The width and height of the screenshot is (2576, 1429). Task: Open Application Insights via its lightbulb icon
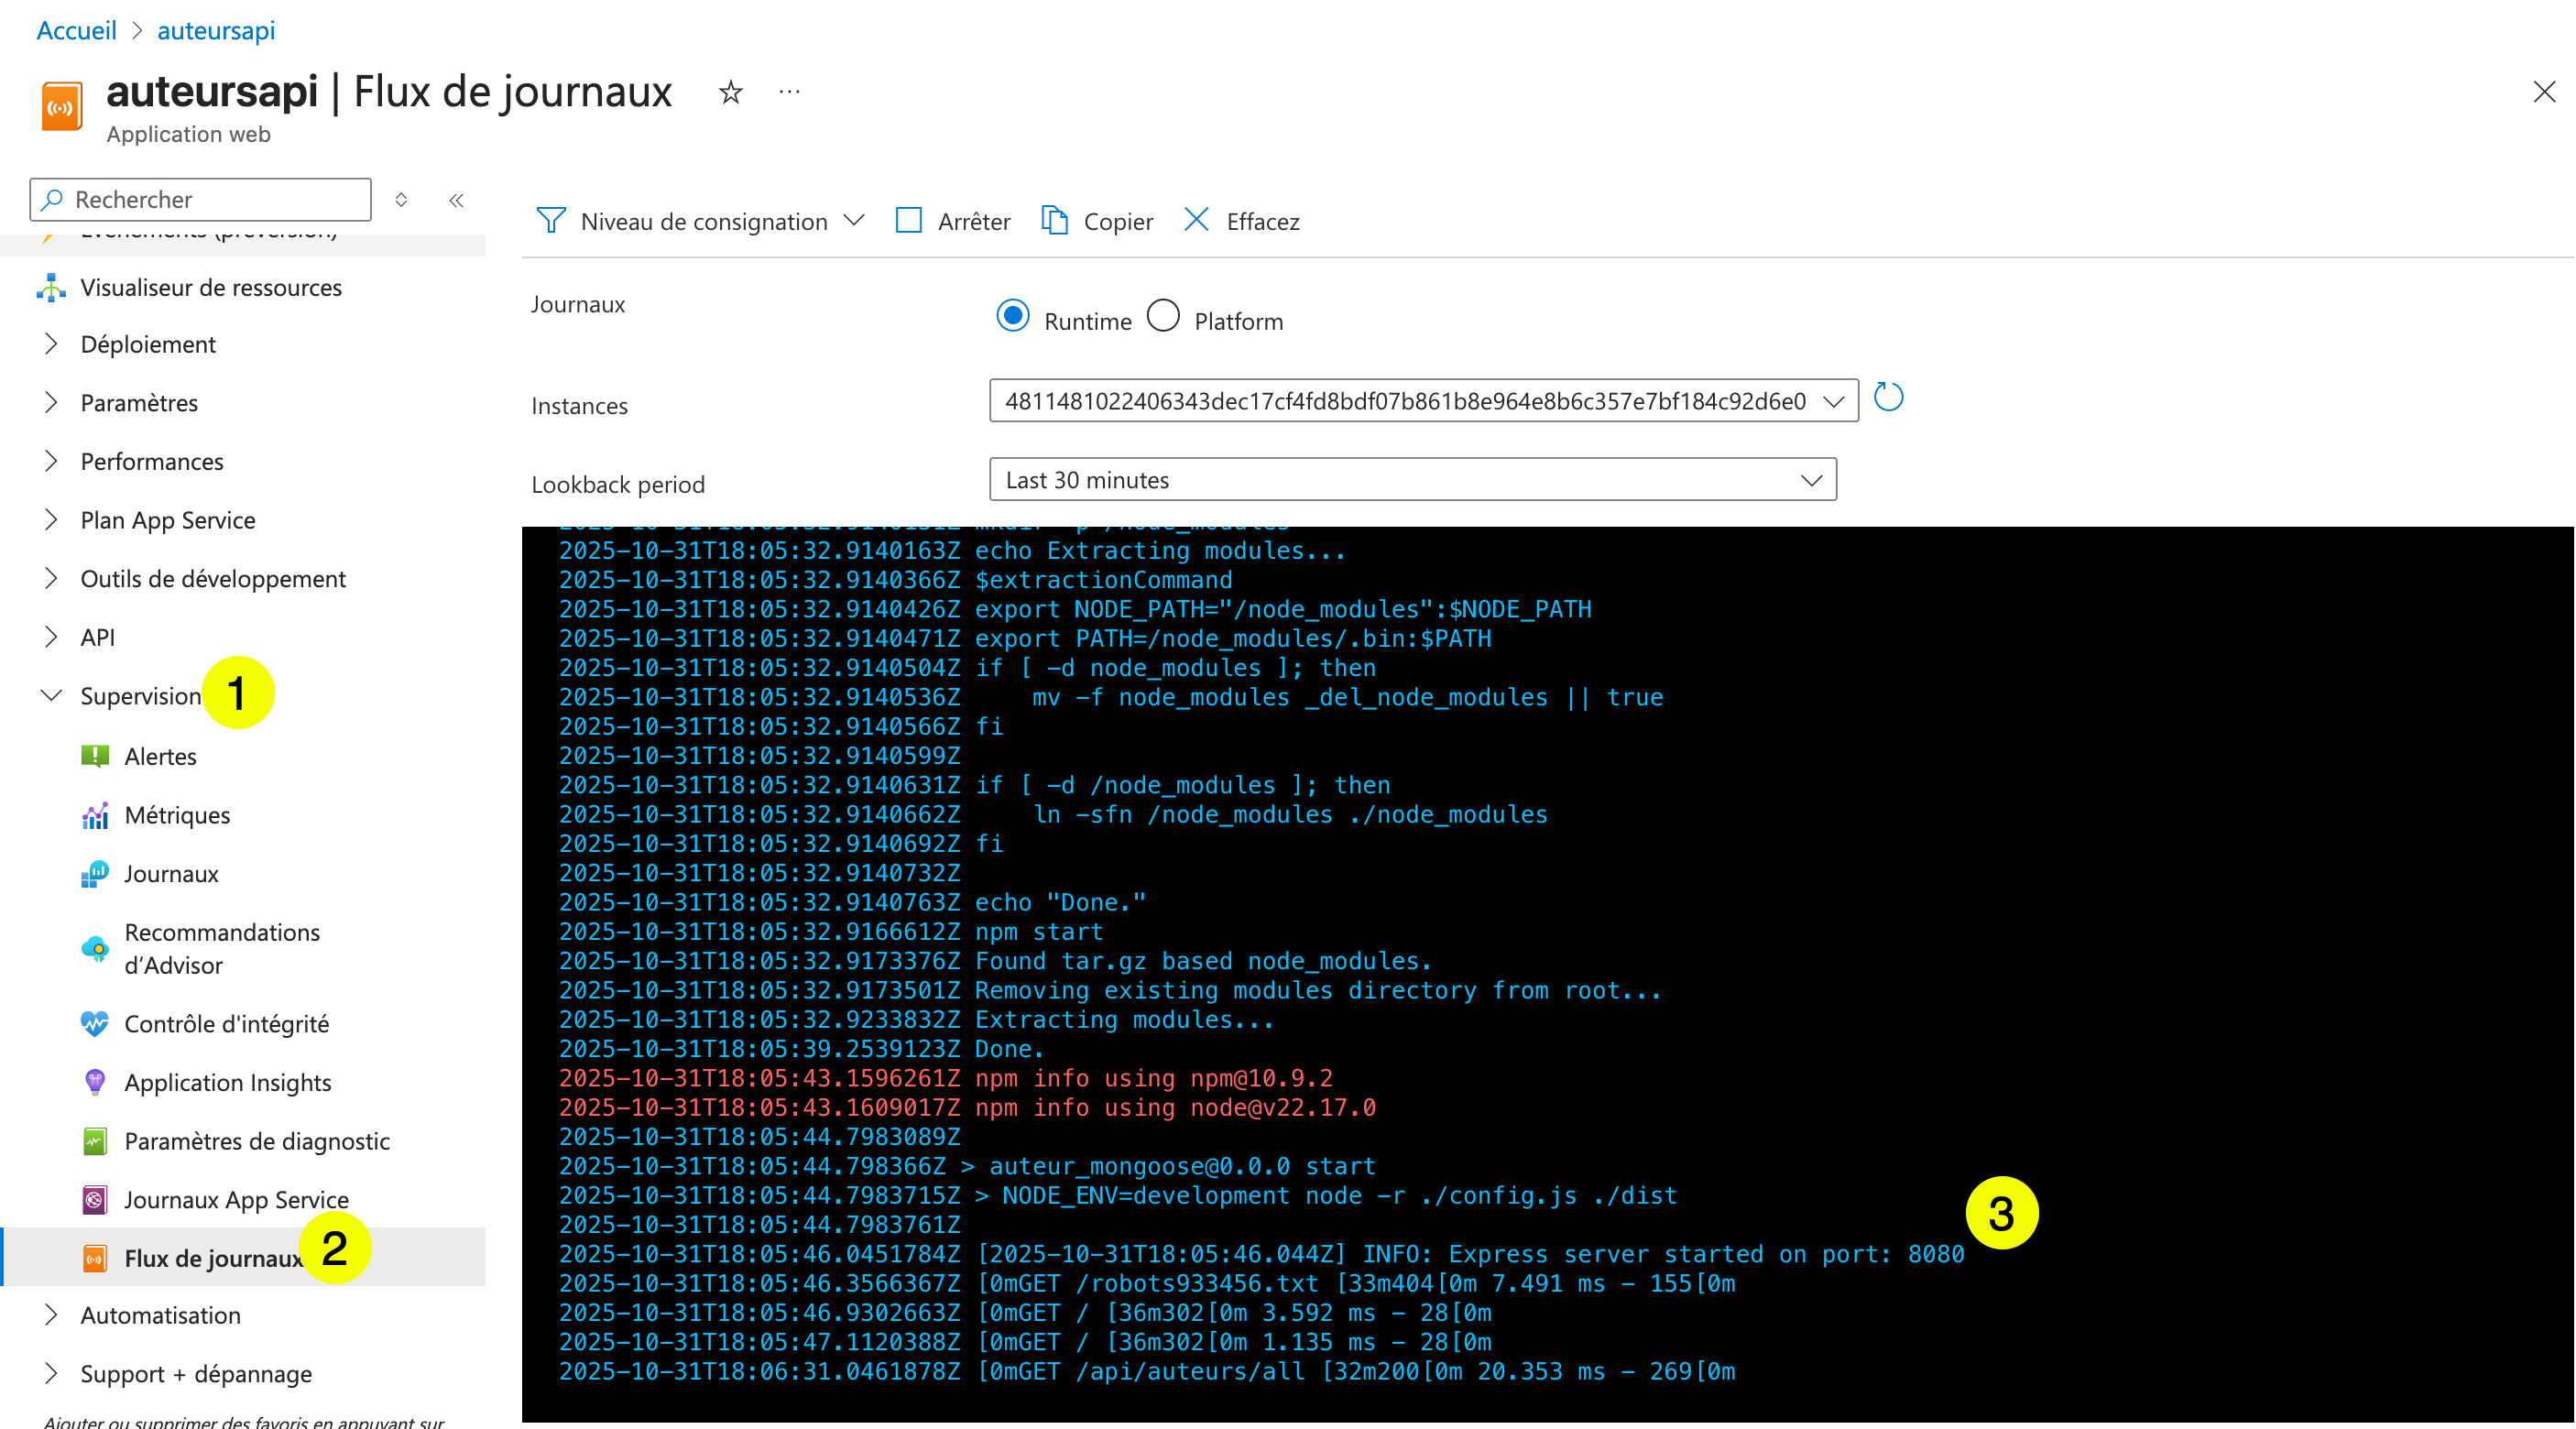click(95, 1082)
